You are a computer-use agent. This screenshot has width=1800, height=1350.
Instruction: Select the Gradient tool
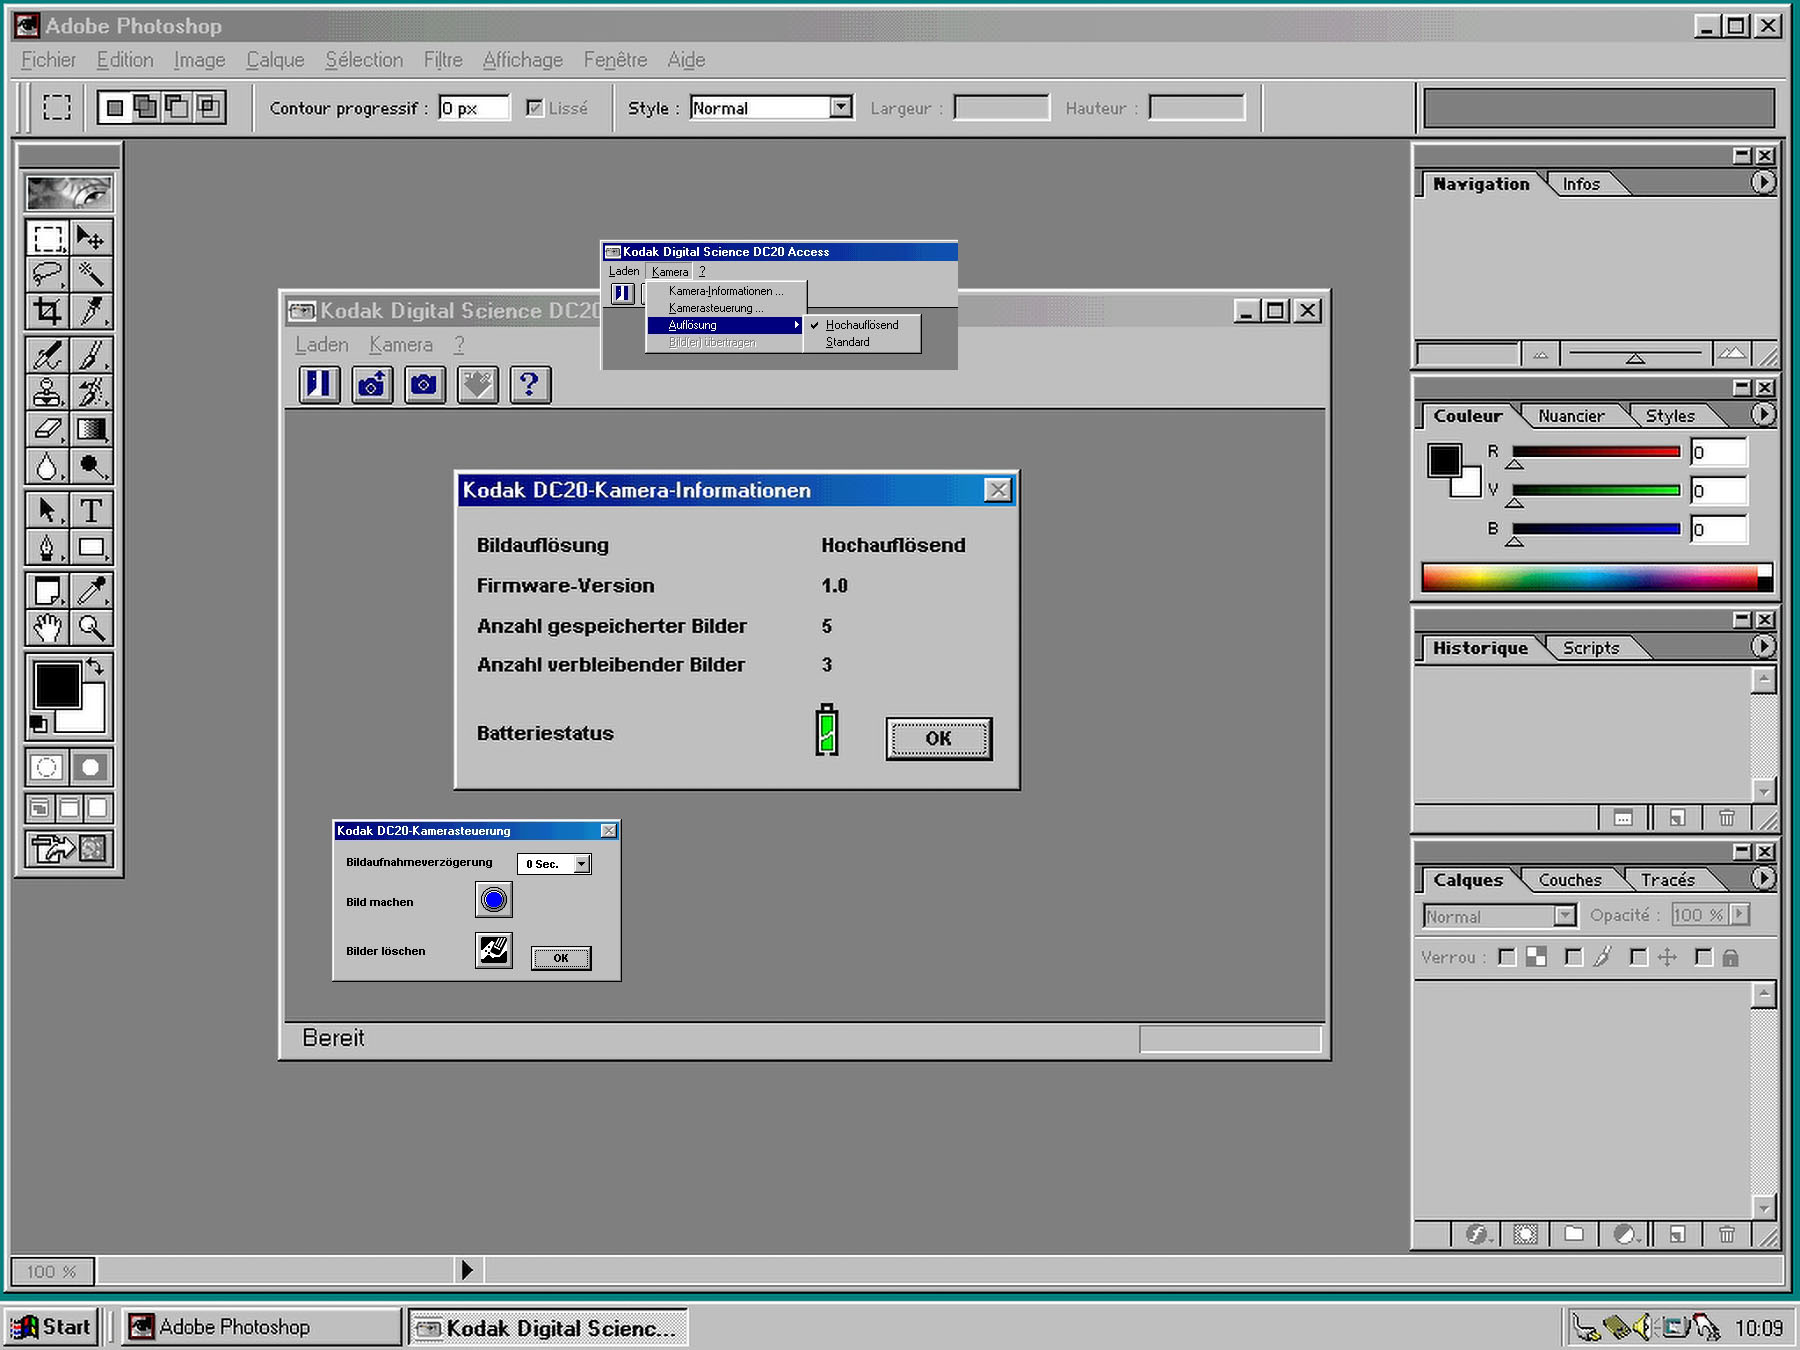pos(91,429)
